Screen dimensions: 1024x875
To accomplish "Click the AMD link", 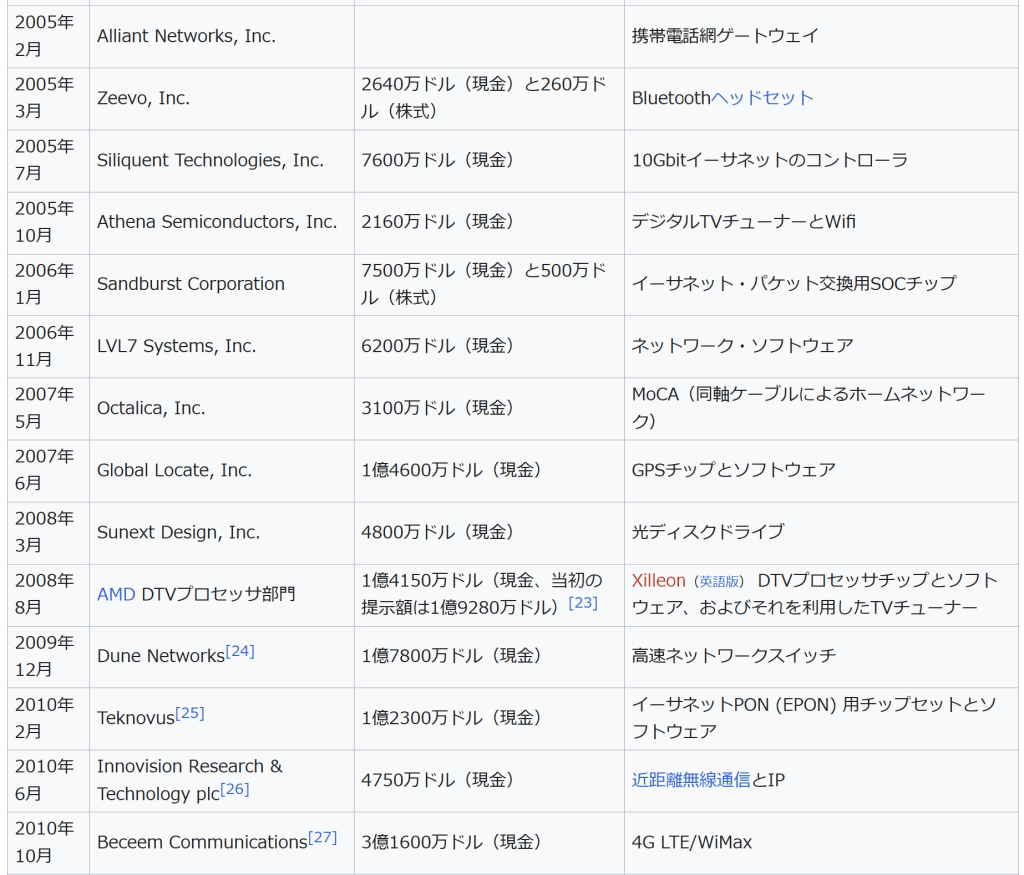I will click(x=115, y=594).
